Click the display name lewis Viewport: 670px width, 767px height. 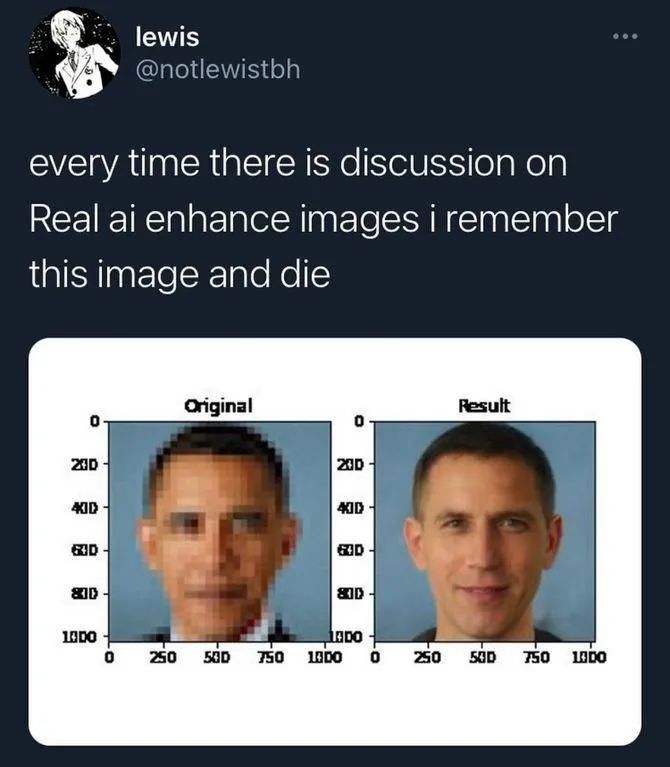pos(167,37)
